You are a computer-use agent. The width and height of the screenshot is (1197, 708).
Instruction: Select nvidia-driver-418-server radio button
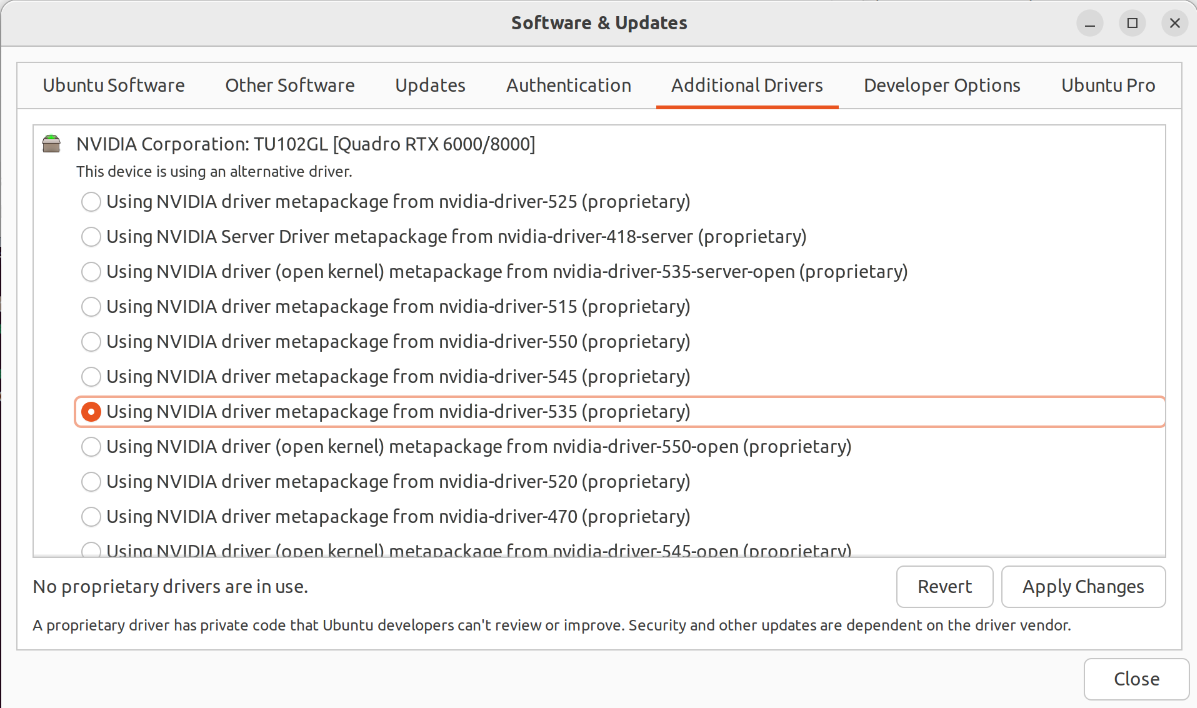[x=91, y=237]
